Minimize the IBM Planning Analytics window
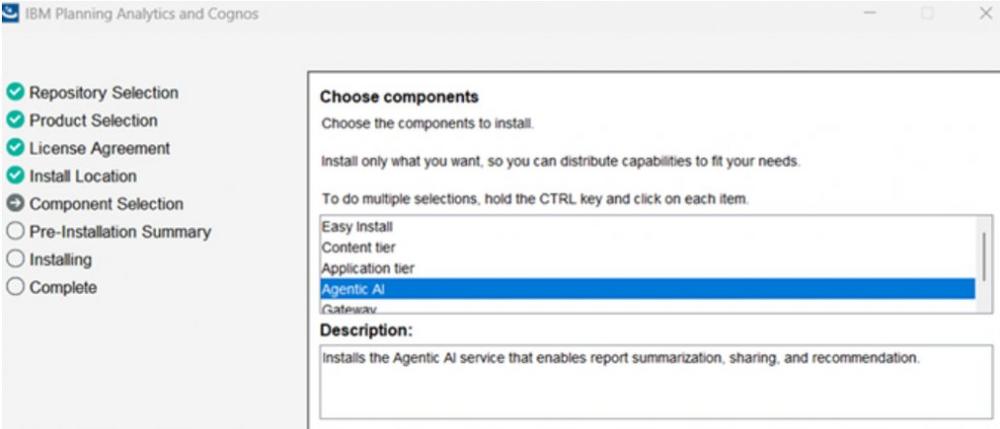The width and height of the screenshot is (1000, 429). tap(870, 13)
